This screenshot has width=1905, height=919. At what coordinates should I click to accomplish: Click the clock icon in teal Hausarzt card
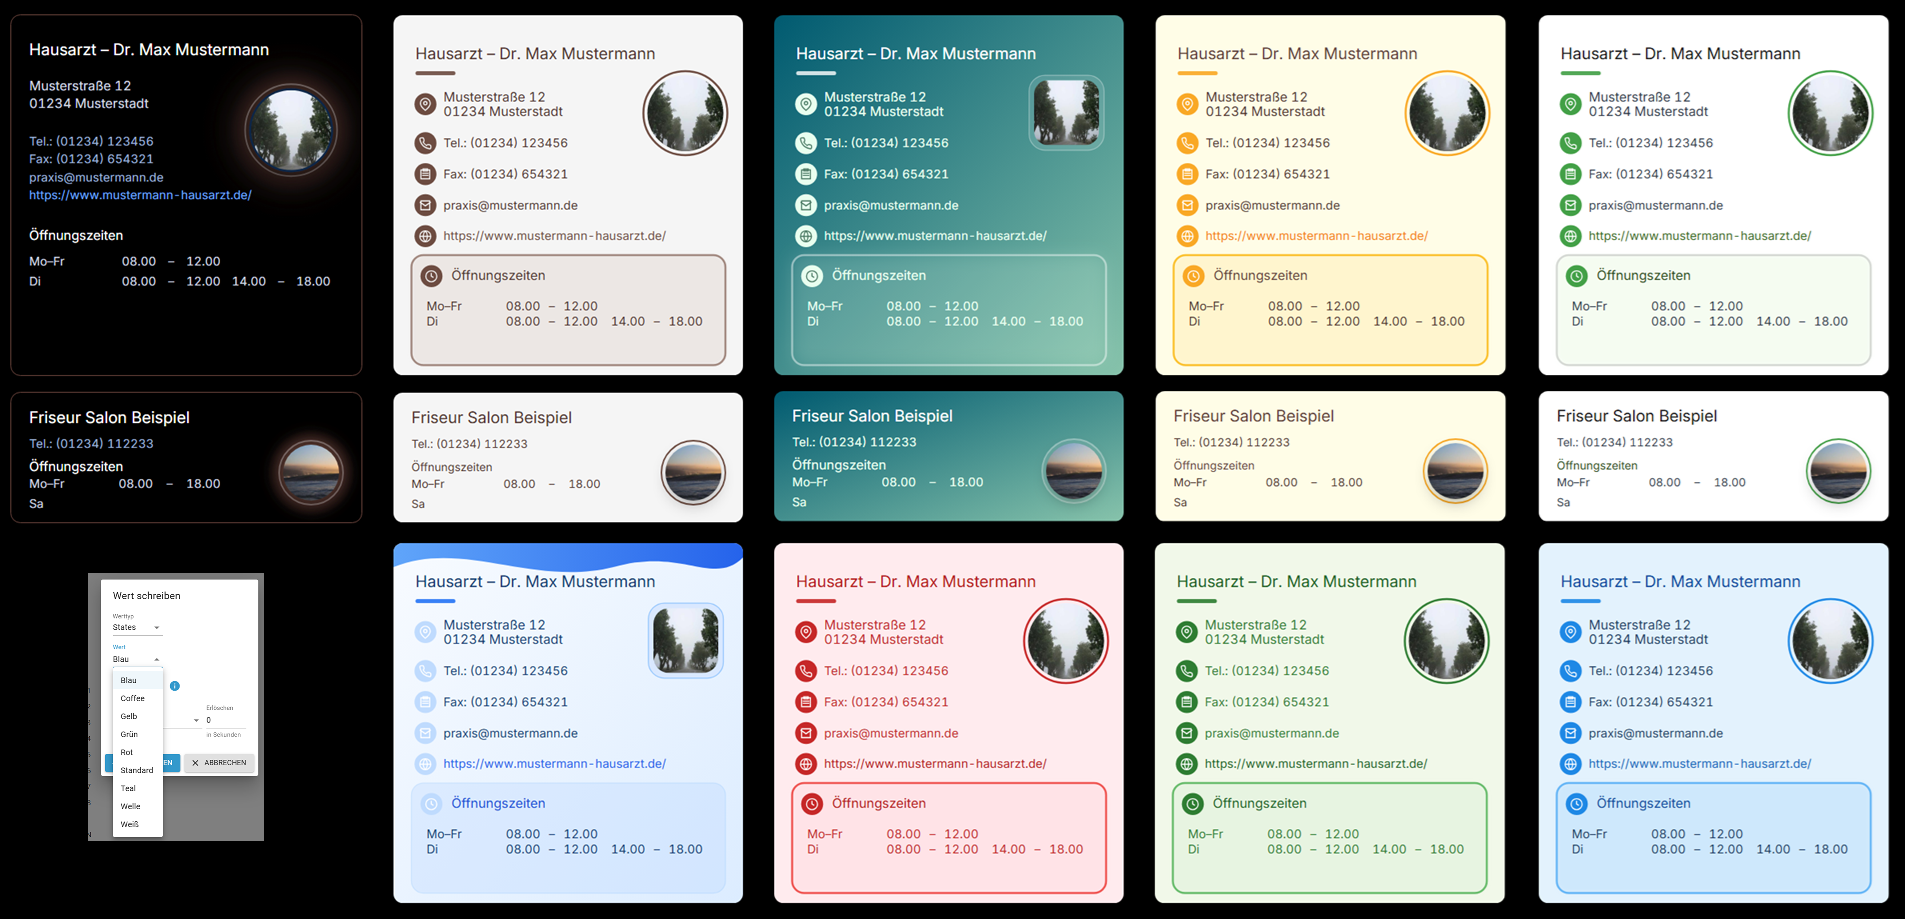(x=812, y=276)
